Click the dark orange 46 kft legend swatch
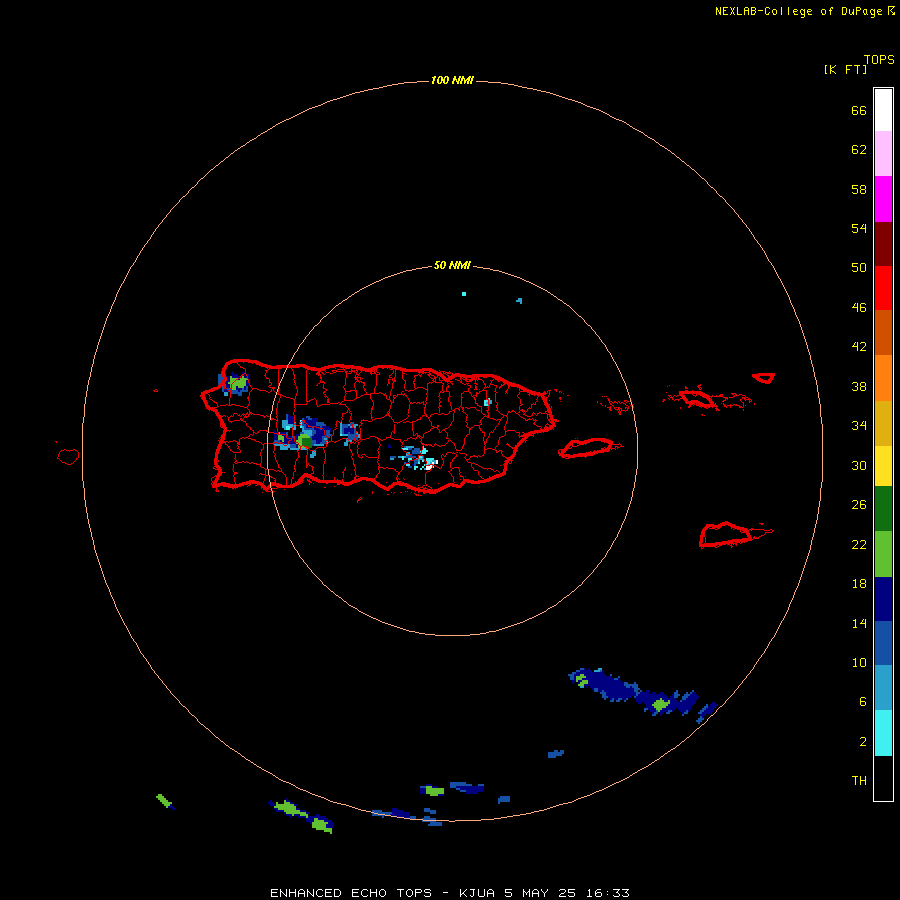900x900 pixels. tap(883, 332)
